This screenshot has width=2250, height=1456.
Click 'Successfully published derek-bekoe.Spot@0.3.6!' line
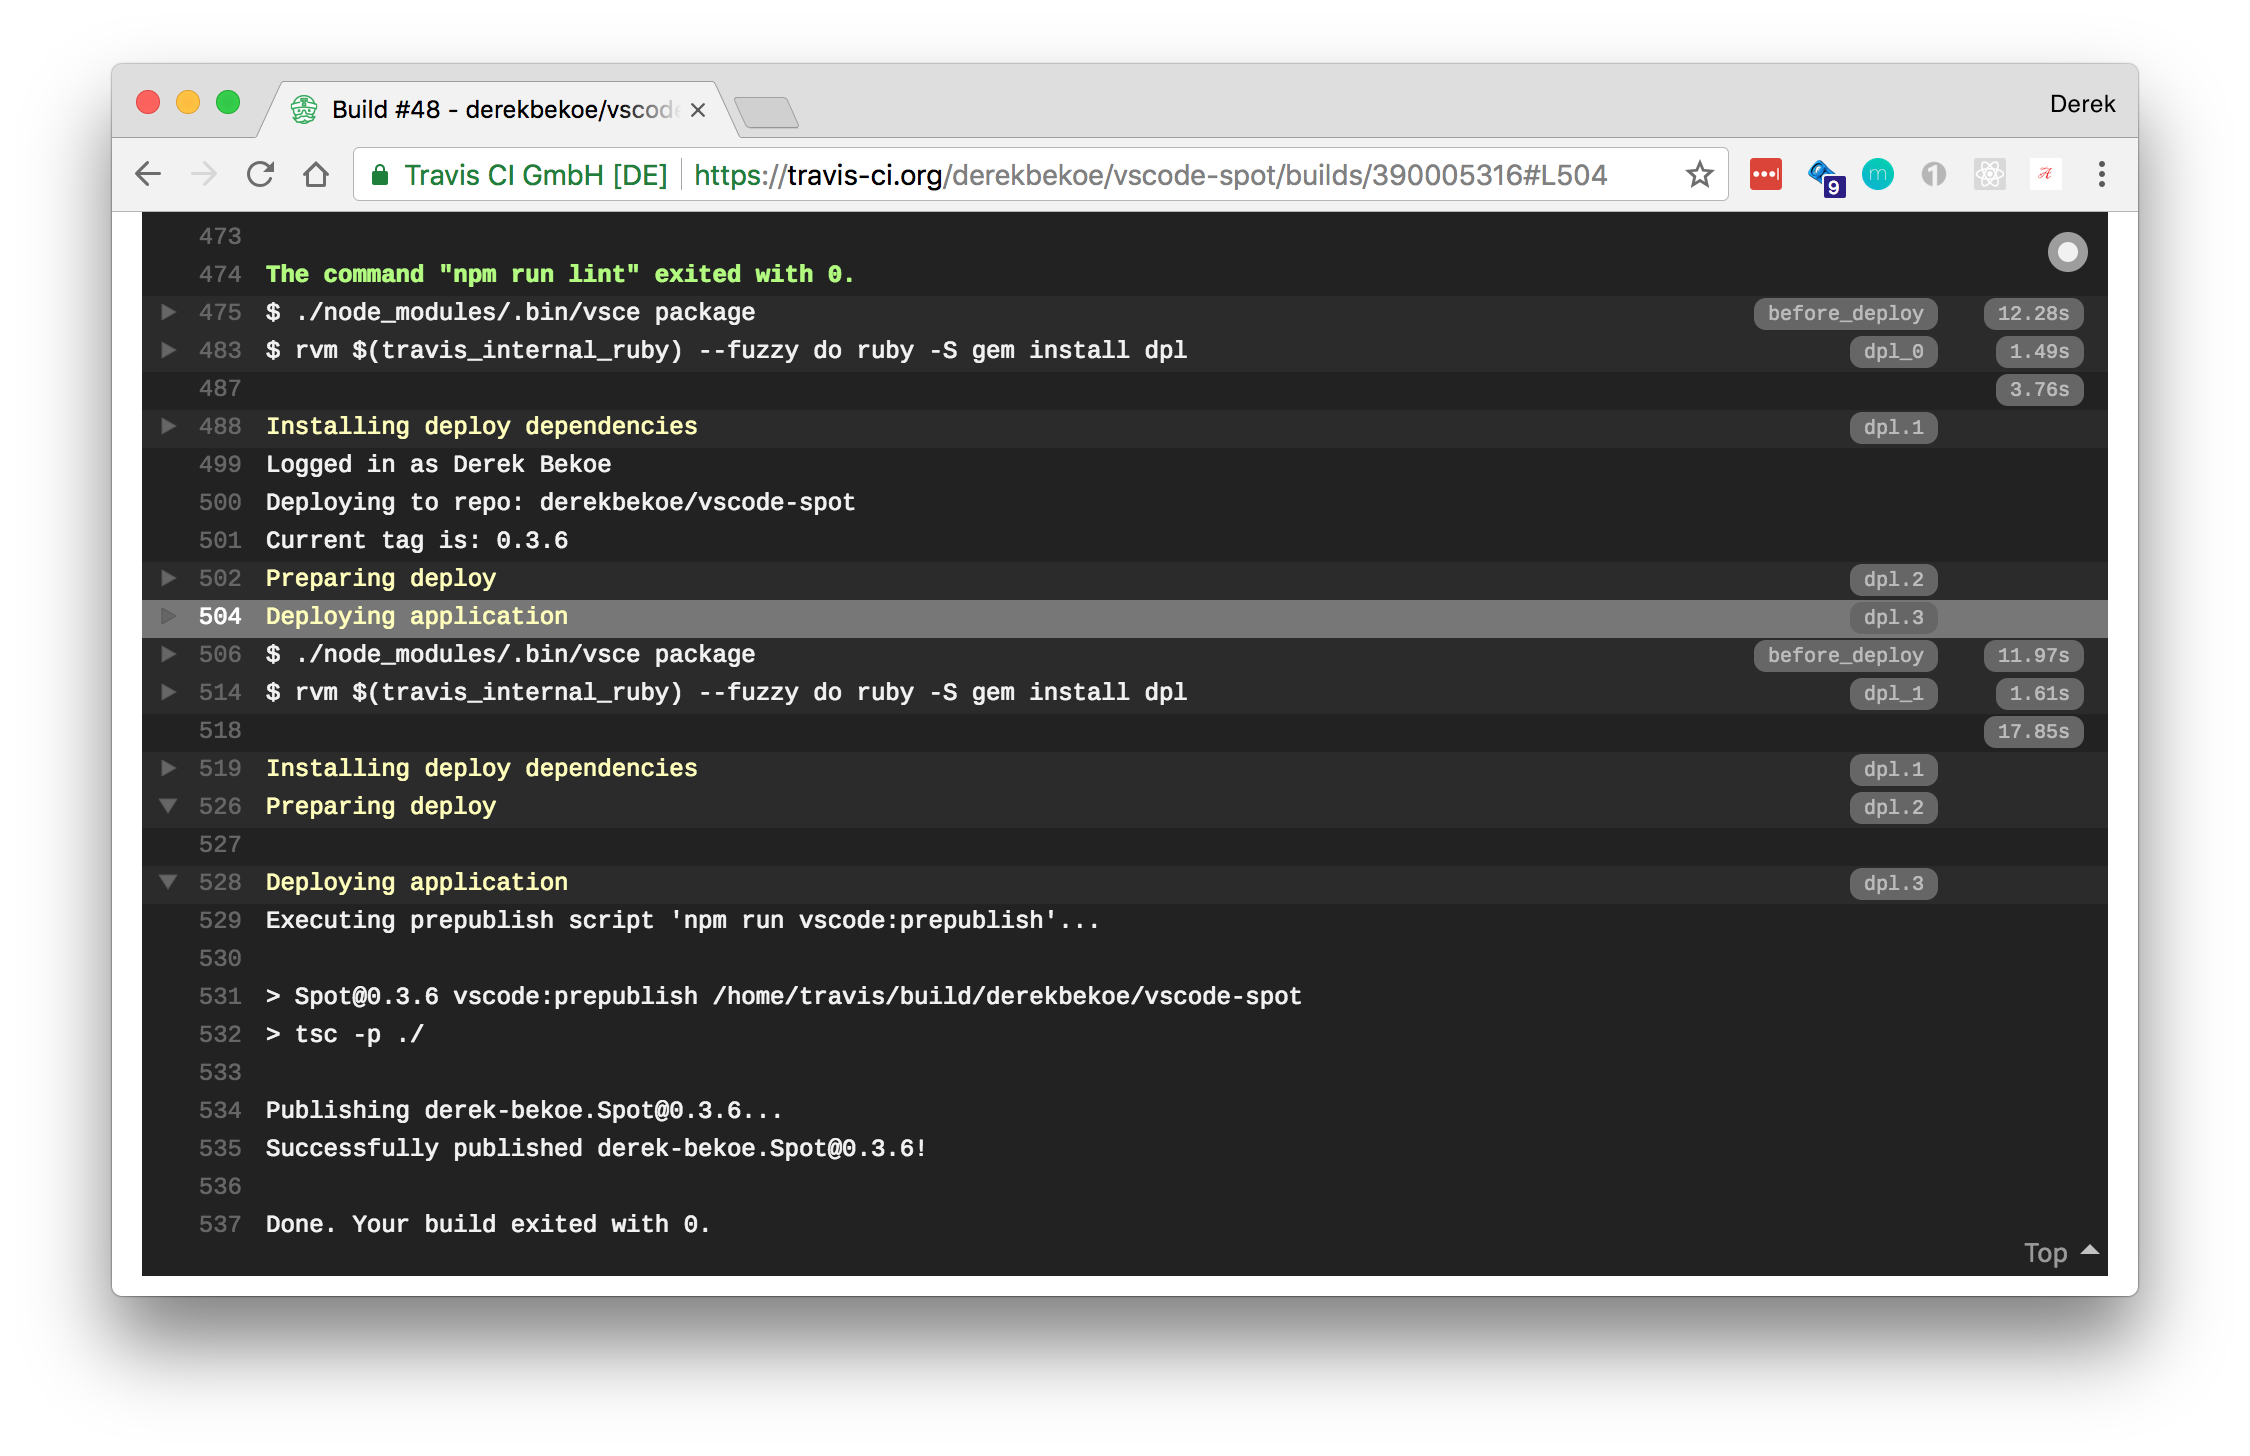tap(596, 1148)
